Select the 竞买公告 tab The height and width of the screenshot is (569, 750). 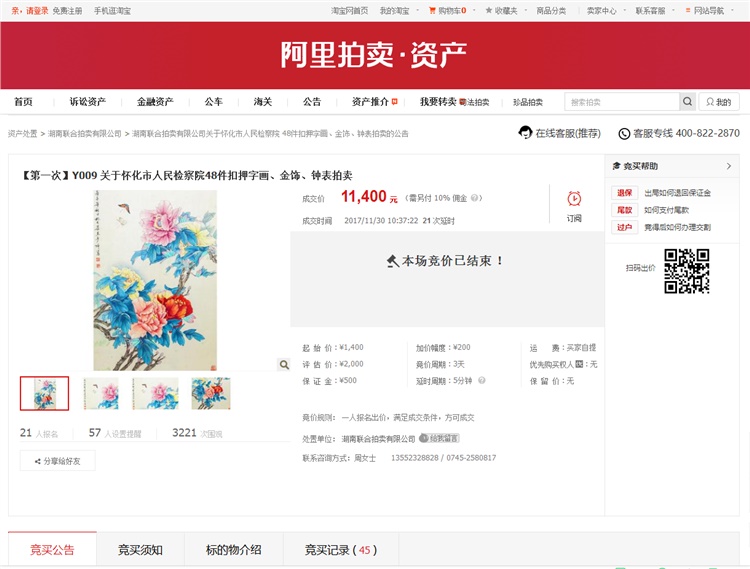coord(52,550)
